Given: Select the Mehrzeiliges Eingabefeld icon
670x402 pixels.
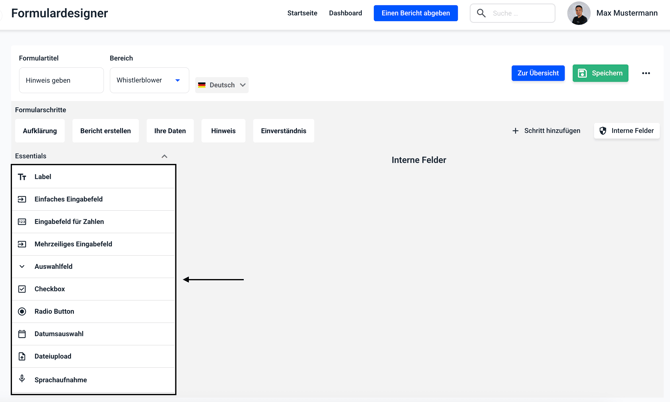Looking at the screenshot, I should point(22,244).
